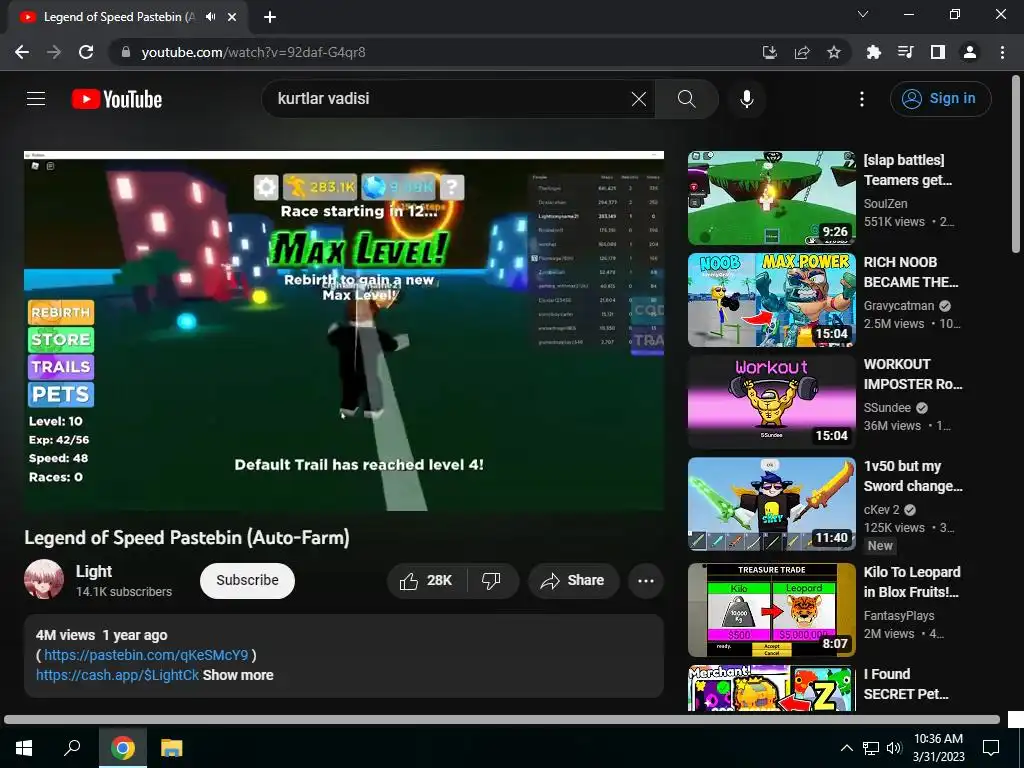This screenshot has width=1024, height=768.
Task: Open the Windows Start menu
Action: point(24,747)
